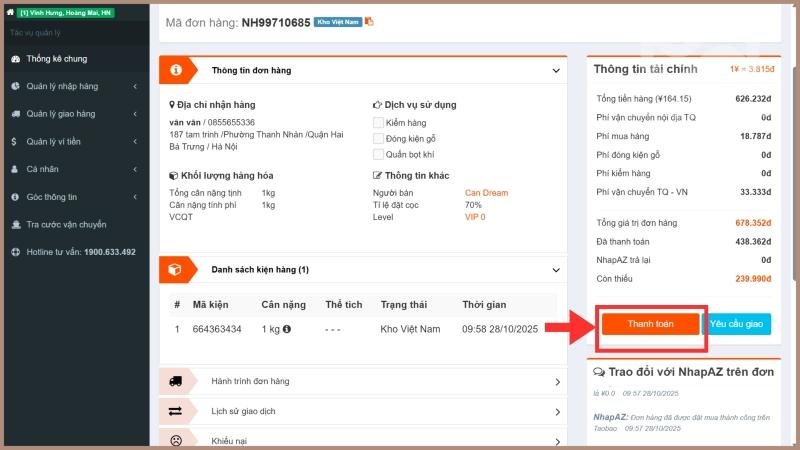Enable the Đóng kiện gỗ checkbox
Image resolution: width=800 pixels, height=450 pixels.
tap(378, 138)
